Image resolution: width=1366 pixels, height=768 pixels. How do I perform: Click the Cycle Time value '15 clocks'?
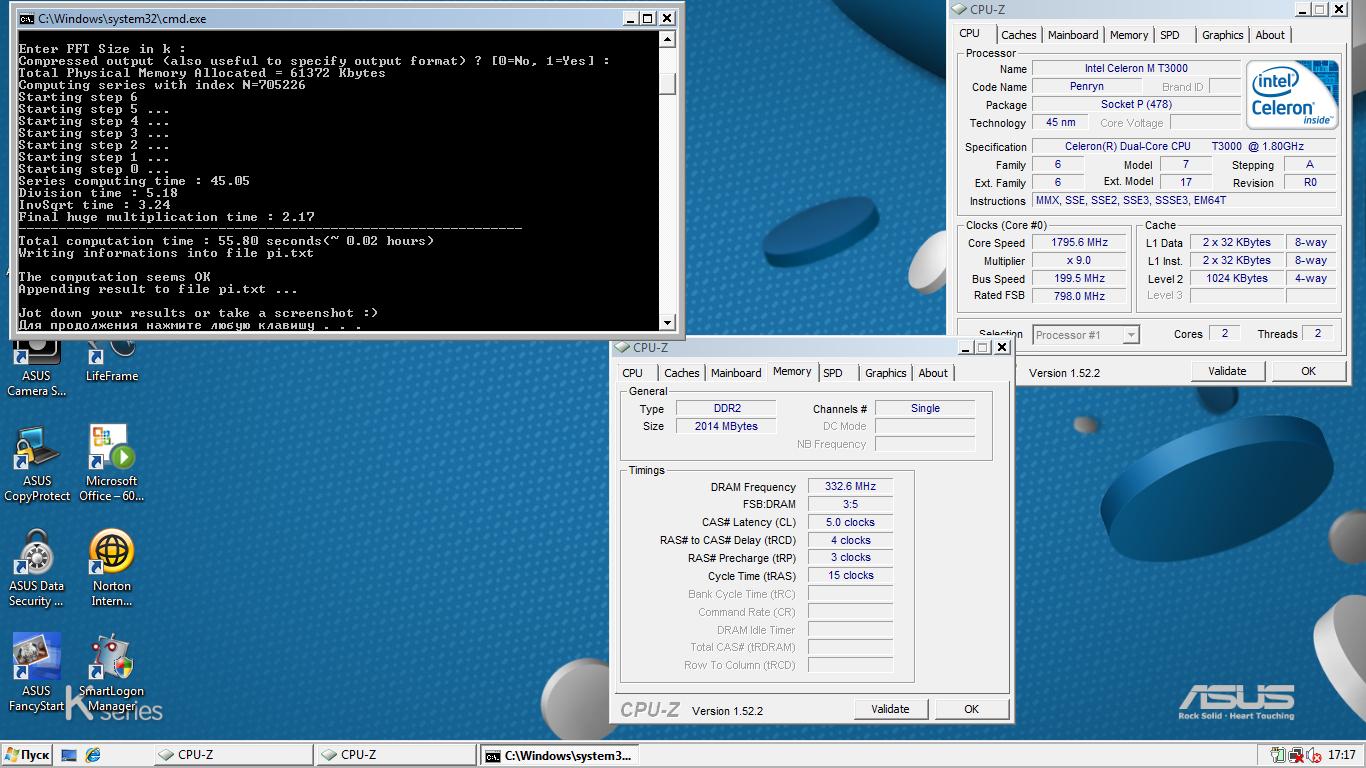[x=850, y=576]
